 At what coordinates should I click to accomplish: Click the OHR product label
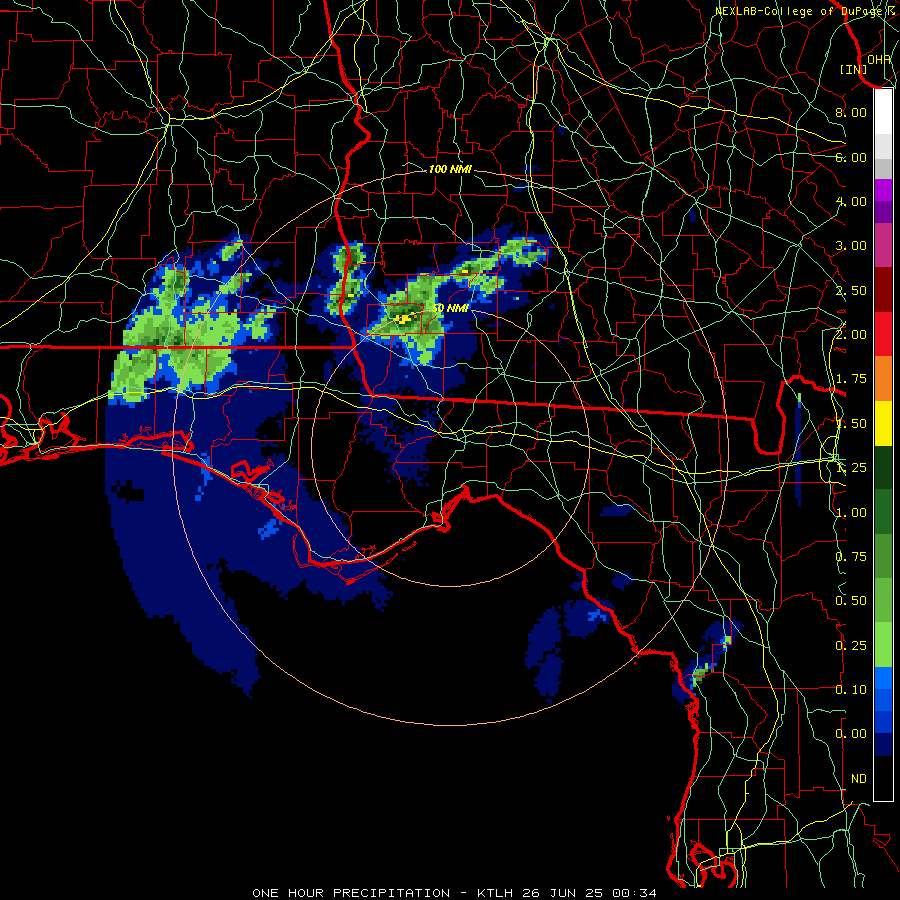tap(879, 59)
